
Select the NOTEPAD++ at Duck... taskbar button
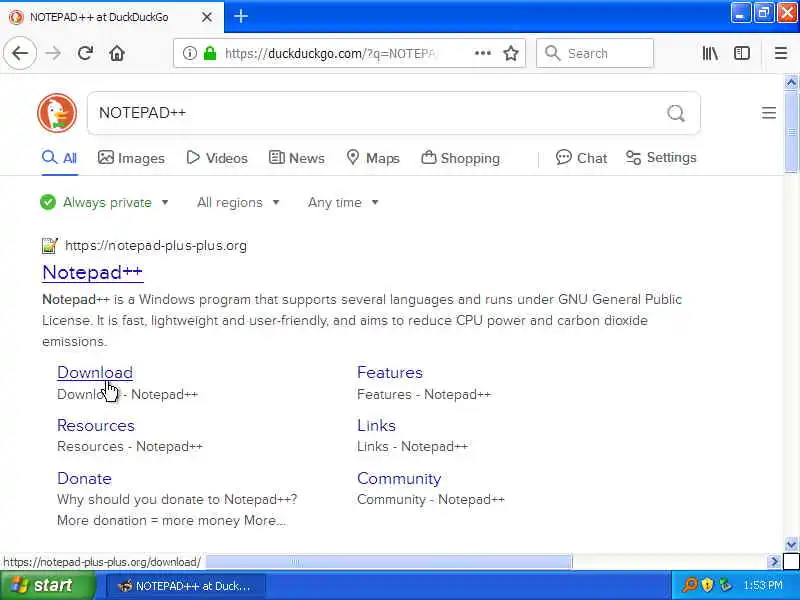[186, 586]
